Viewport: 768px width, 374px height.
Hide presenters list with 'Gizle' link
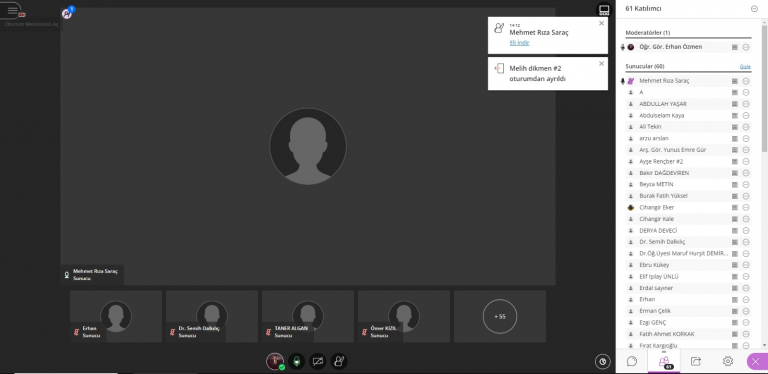[x=745, y=66]
